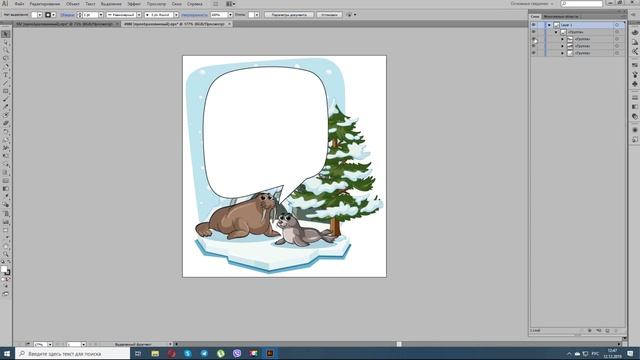Select the Eraser tool
The image size is (640, 360).
click(5, 123)
